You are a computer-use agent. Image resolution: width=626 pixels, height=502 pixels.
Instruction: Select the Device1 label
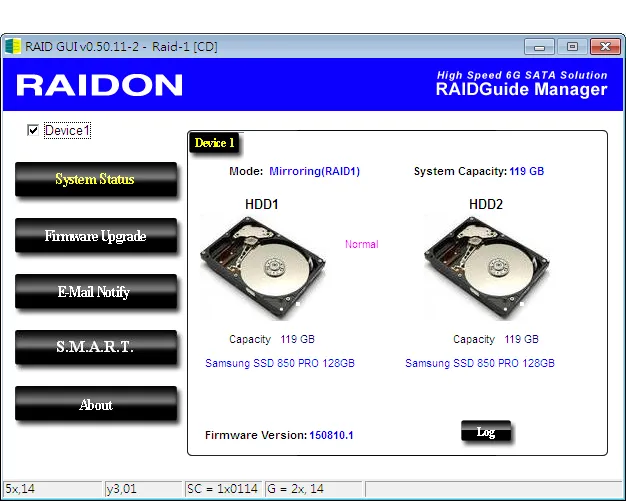(x=67, y=131)
